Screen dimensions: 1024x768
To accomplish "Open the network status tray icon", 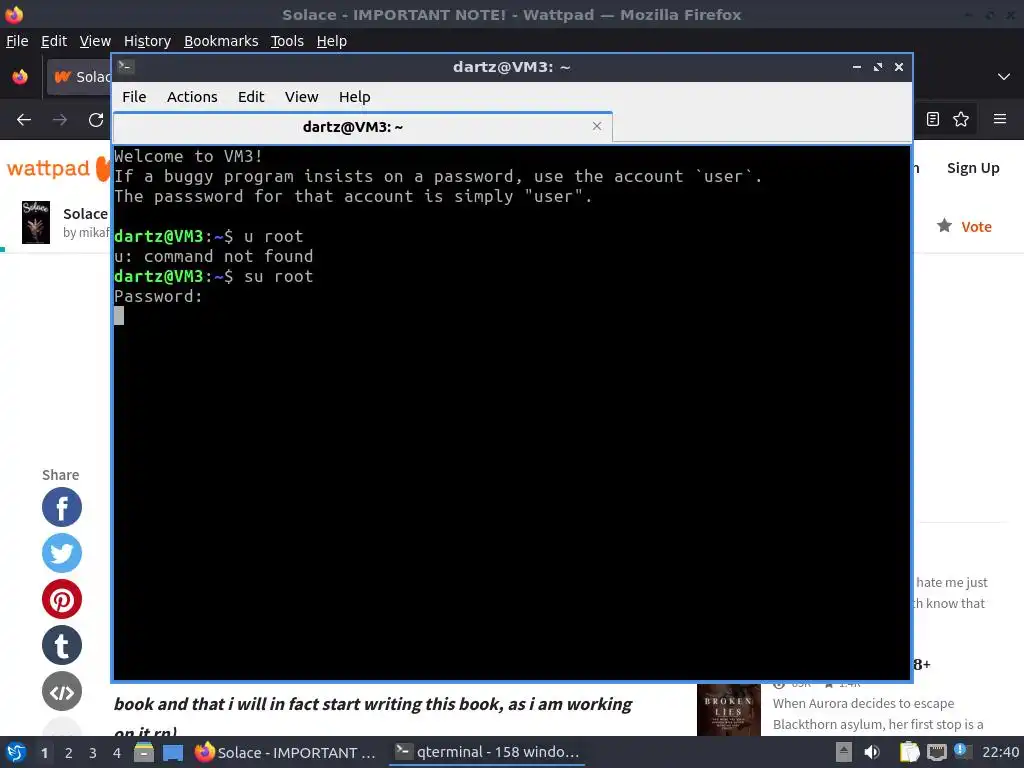I will 936,752.
